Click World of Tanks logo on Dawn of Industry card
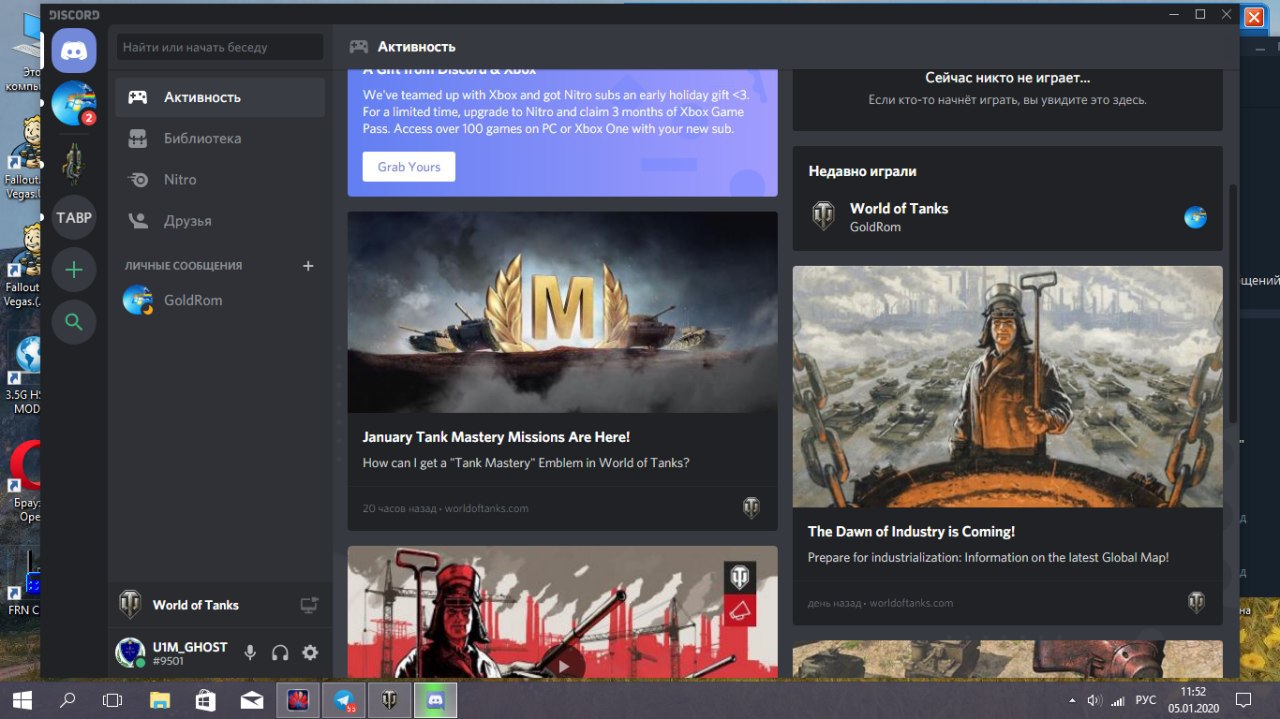 click(1196, 602)
